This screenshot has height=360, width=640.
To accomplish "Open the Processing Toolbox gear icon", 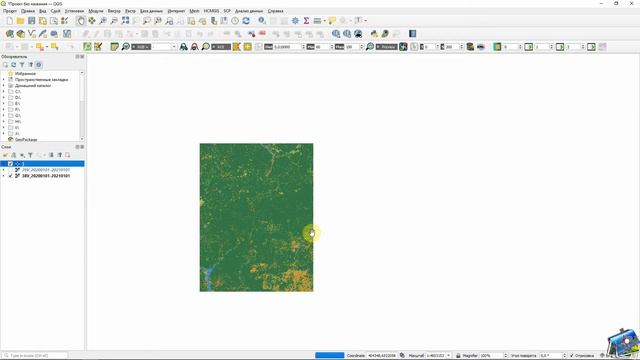I will click(x=295, y=21).
